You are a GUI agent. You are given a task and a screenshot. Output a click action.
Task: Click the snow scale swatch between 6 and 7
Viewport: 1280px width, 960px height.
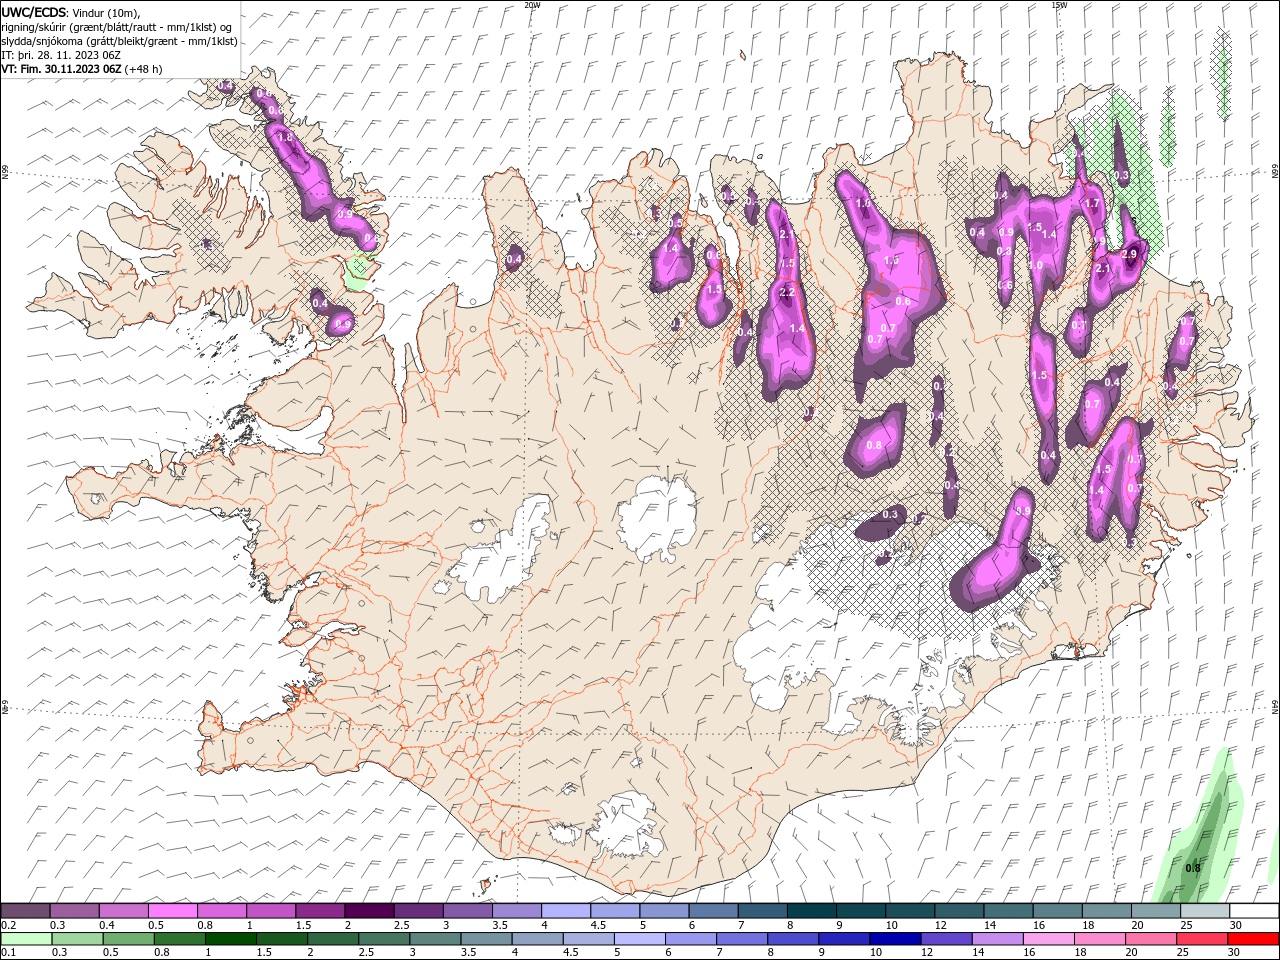[x=713, y=911]
